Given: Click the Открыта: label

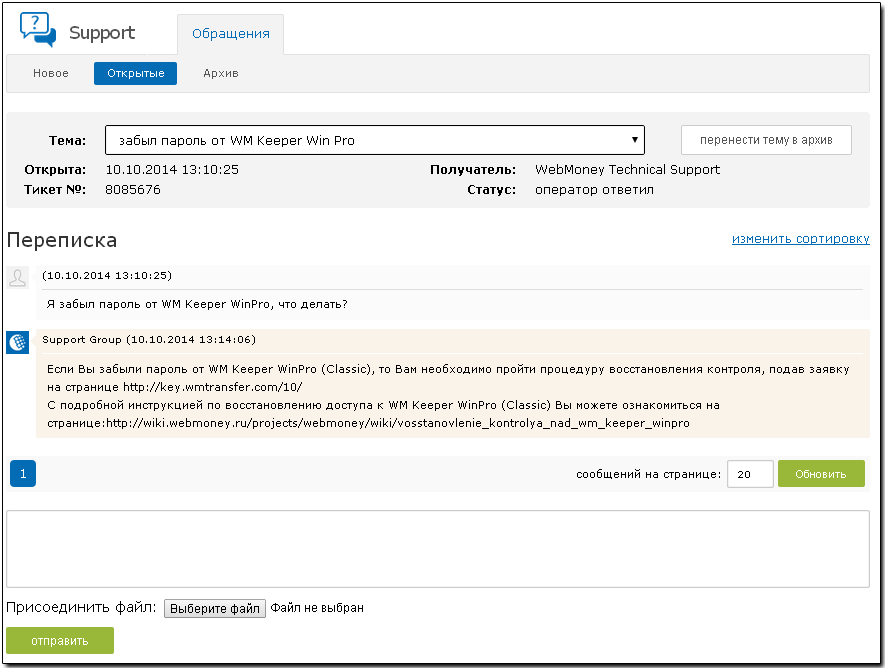Looking at the screenshot, I should [x=55, y=169].
